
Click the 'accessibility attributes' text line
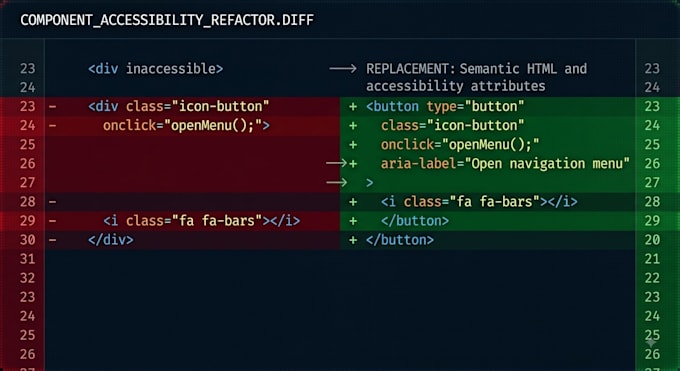[x=456, y=86]
